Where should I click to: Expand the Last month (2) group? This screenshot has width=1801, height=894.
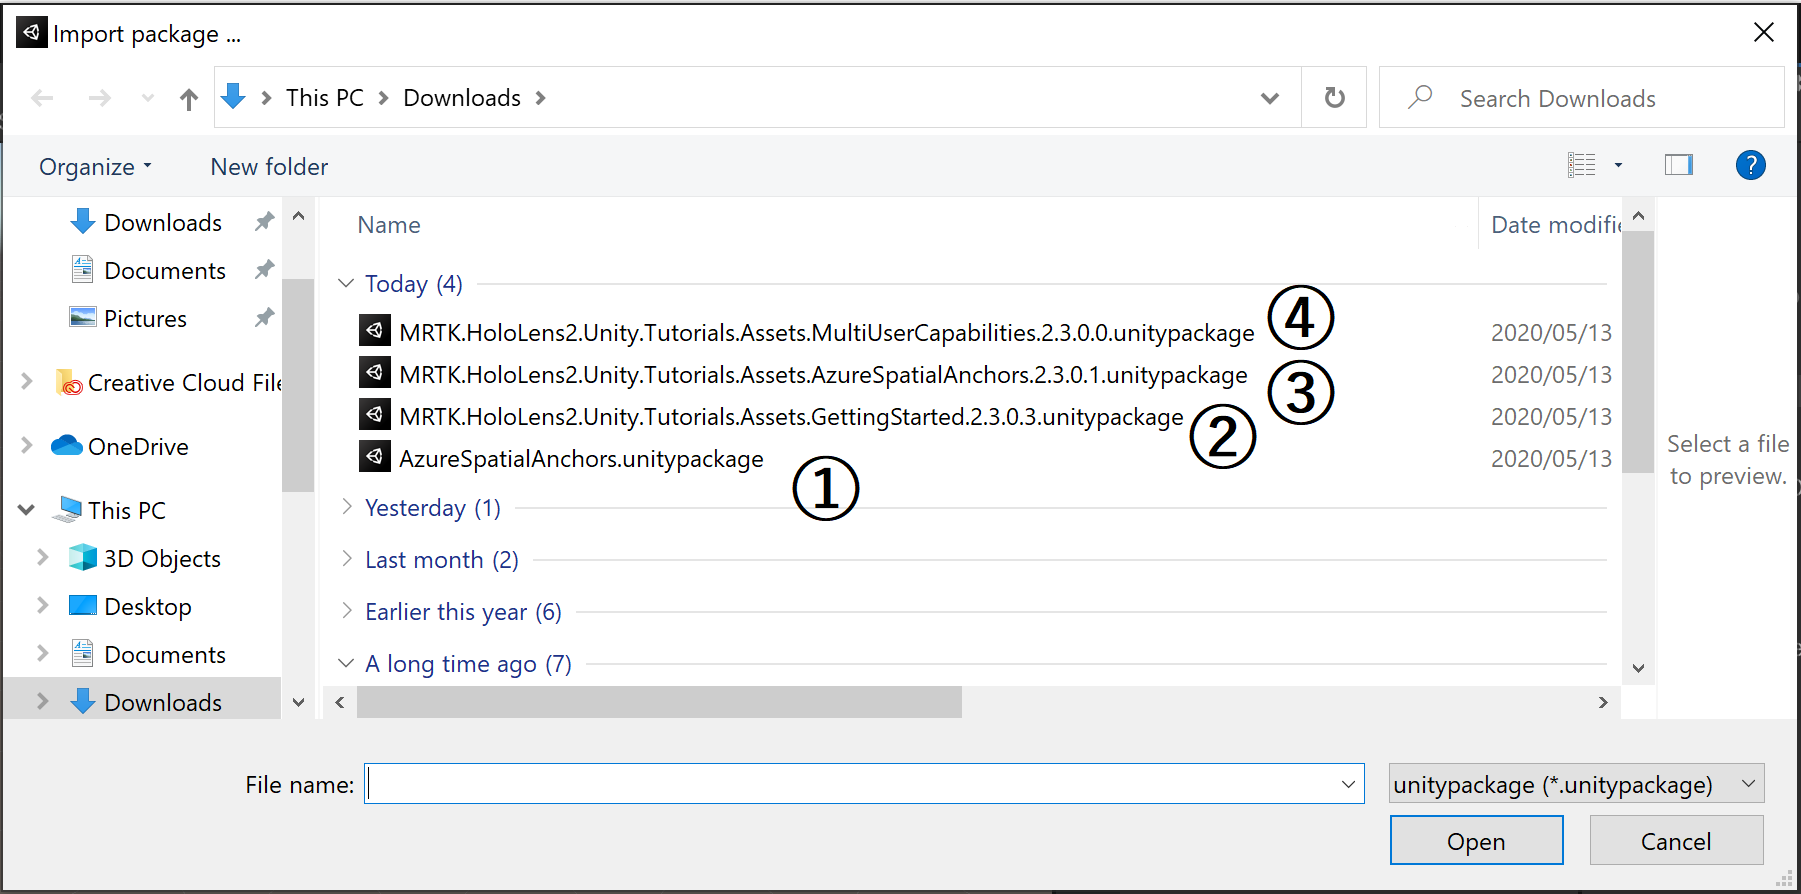pyautogui.click(x=346, y=558)
